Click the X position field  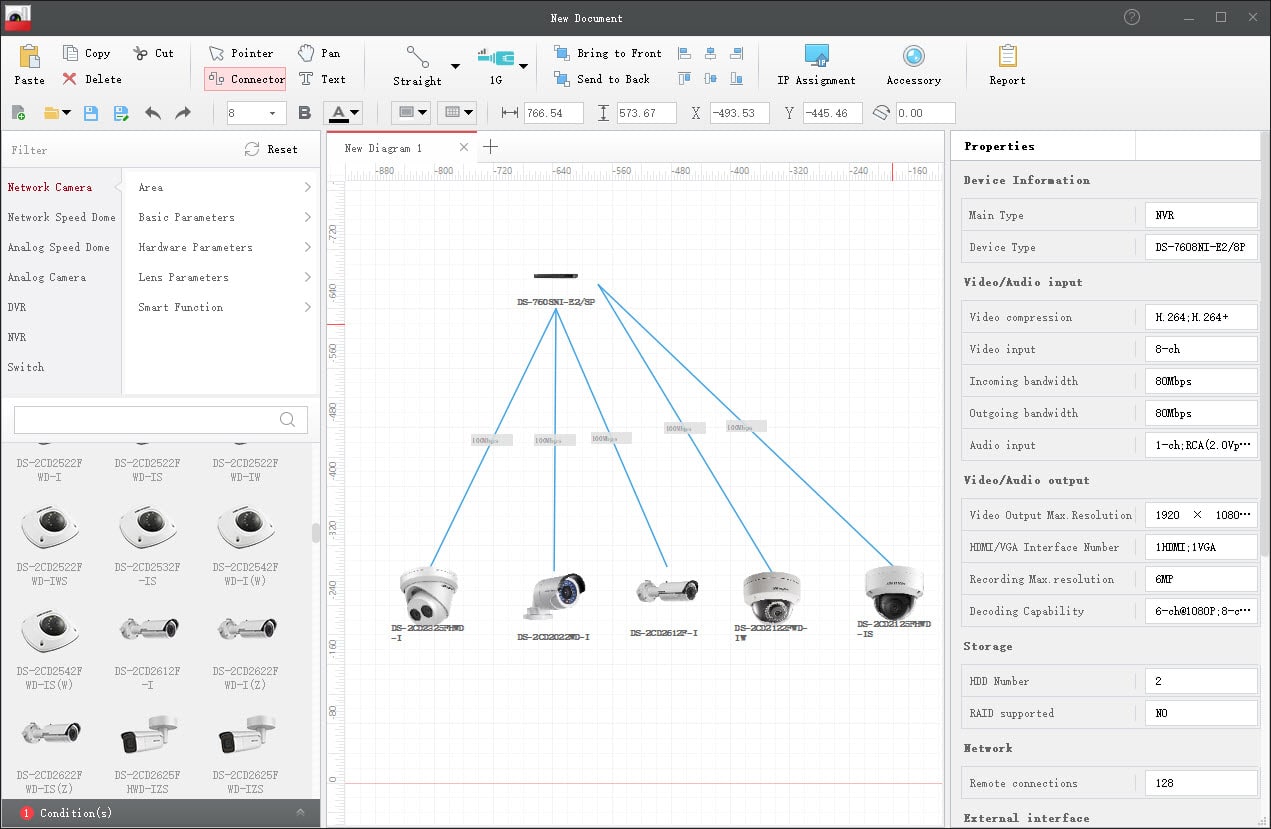tap(739, 113)
